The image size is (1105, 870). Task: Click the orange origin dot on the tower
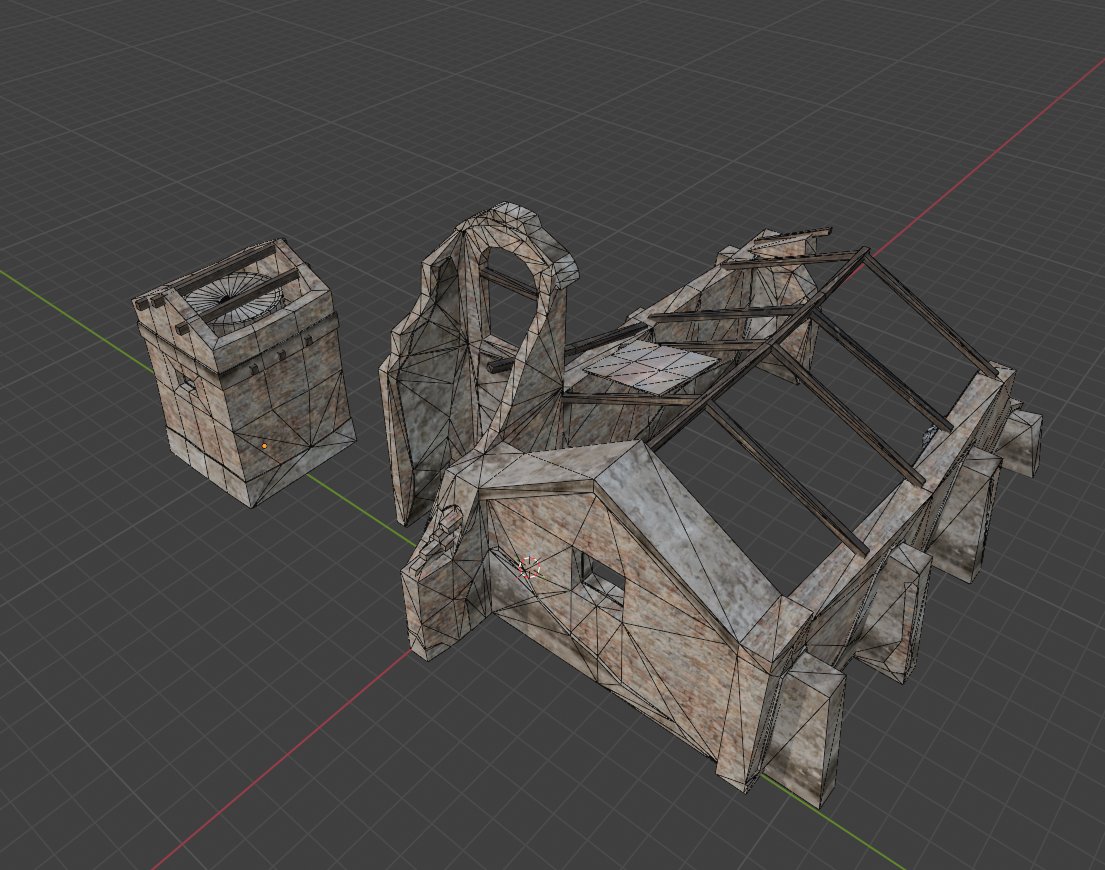pos(264,446)
